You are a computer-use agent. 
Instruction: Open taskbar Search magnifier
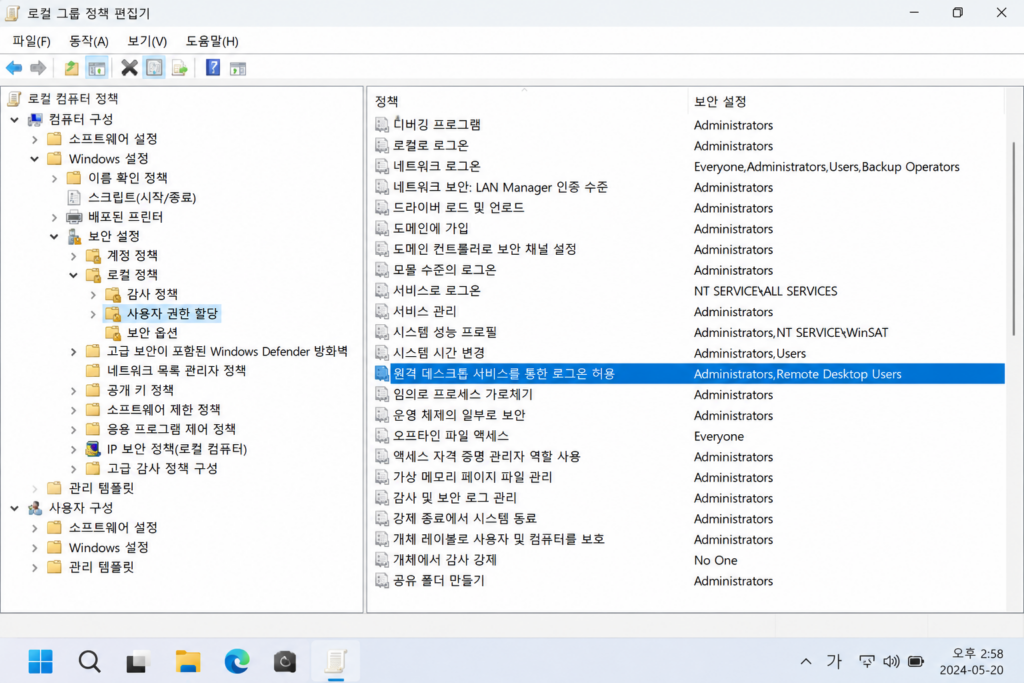[x=89, y=661]
